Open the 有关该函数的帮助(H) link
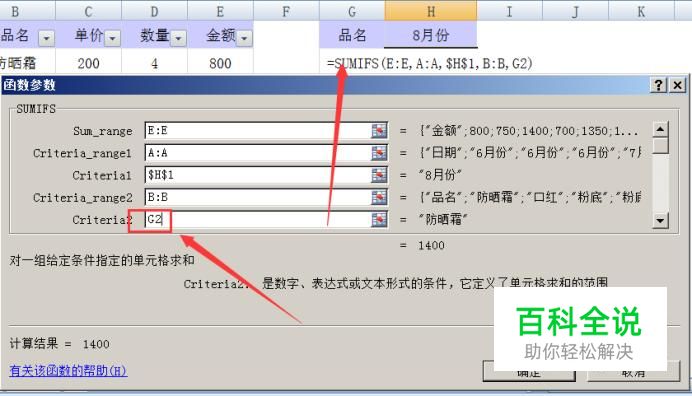Screen dimensions: 692x396 (68, 370)
